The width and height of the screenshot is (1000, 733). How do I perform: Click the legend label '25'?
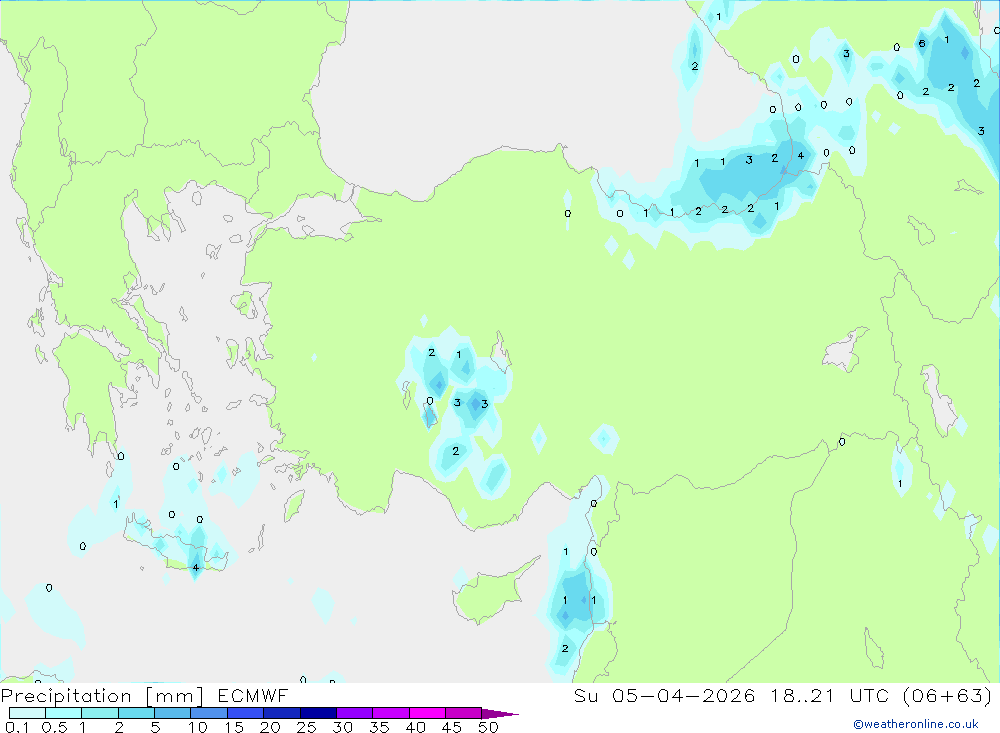(x=307, y=727)
